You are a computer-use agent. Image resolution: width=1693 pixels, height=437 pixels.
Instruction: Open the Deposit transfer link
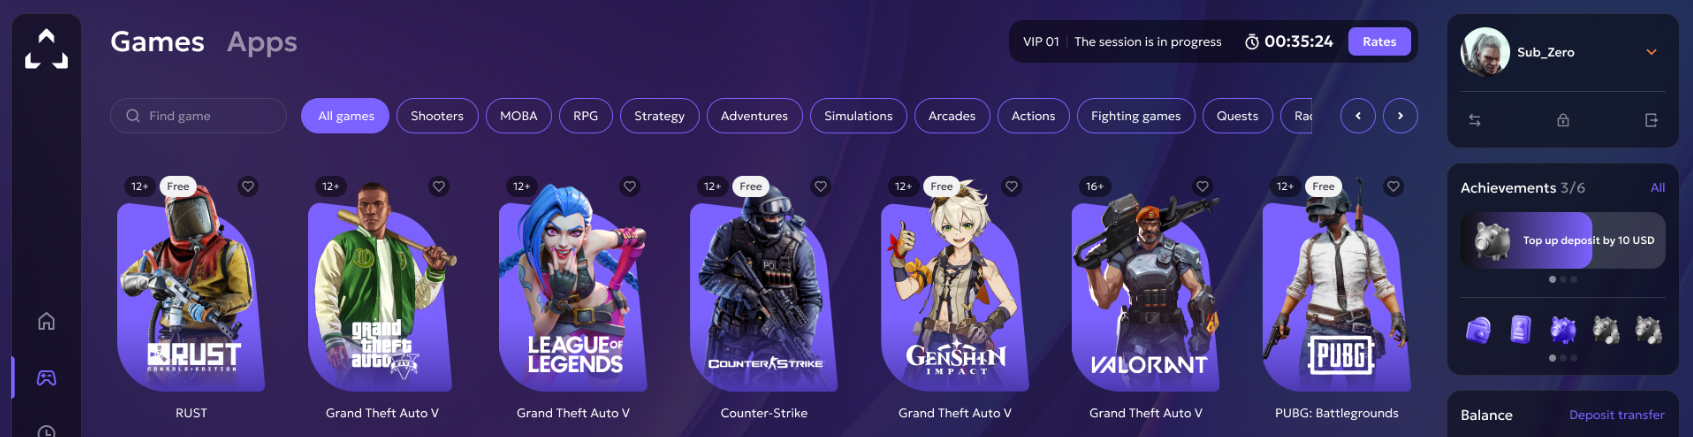tap(1616, 415)
